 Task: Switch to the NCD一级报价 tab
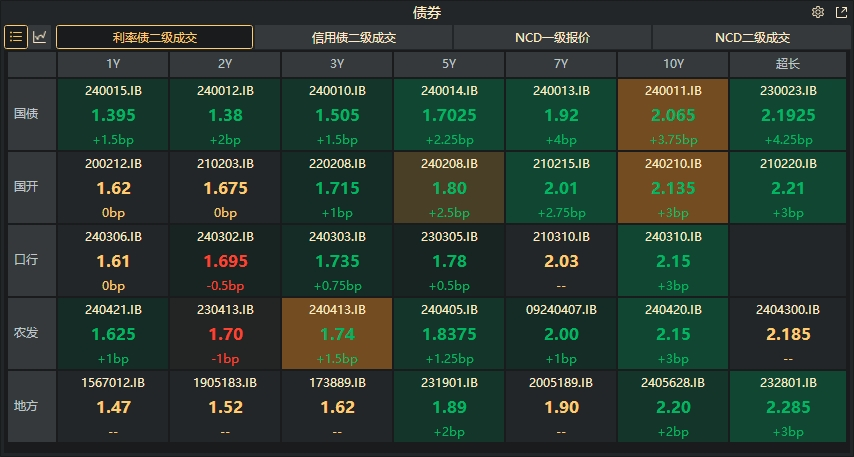tap(552, 37)
